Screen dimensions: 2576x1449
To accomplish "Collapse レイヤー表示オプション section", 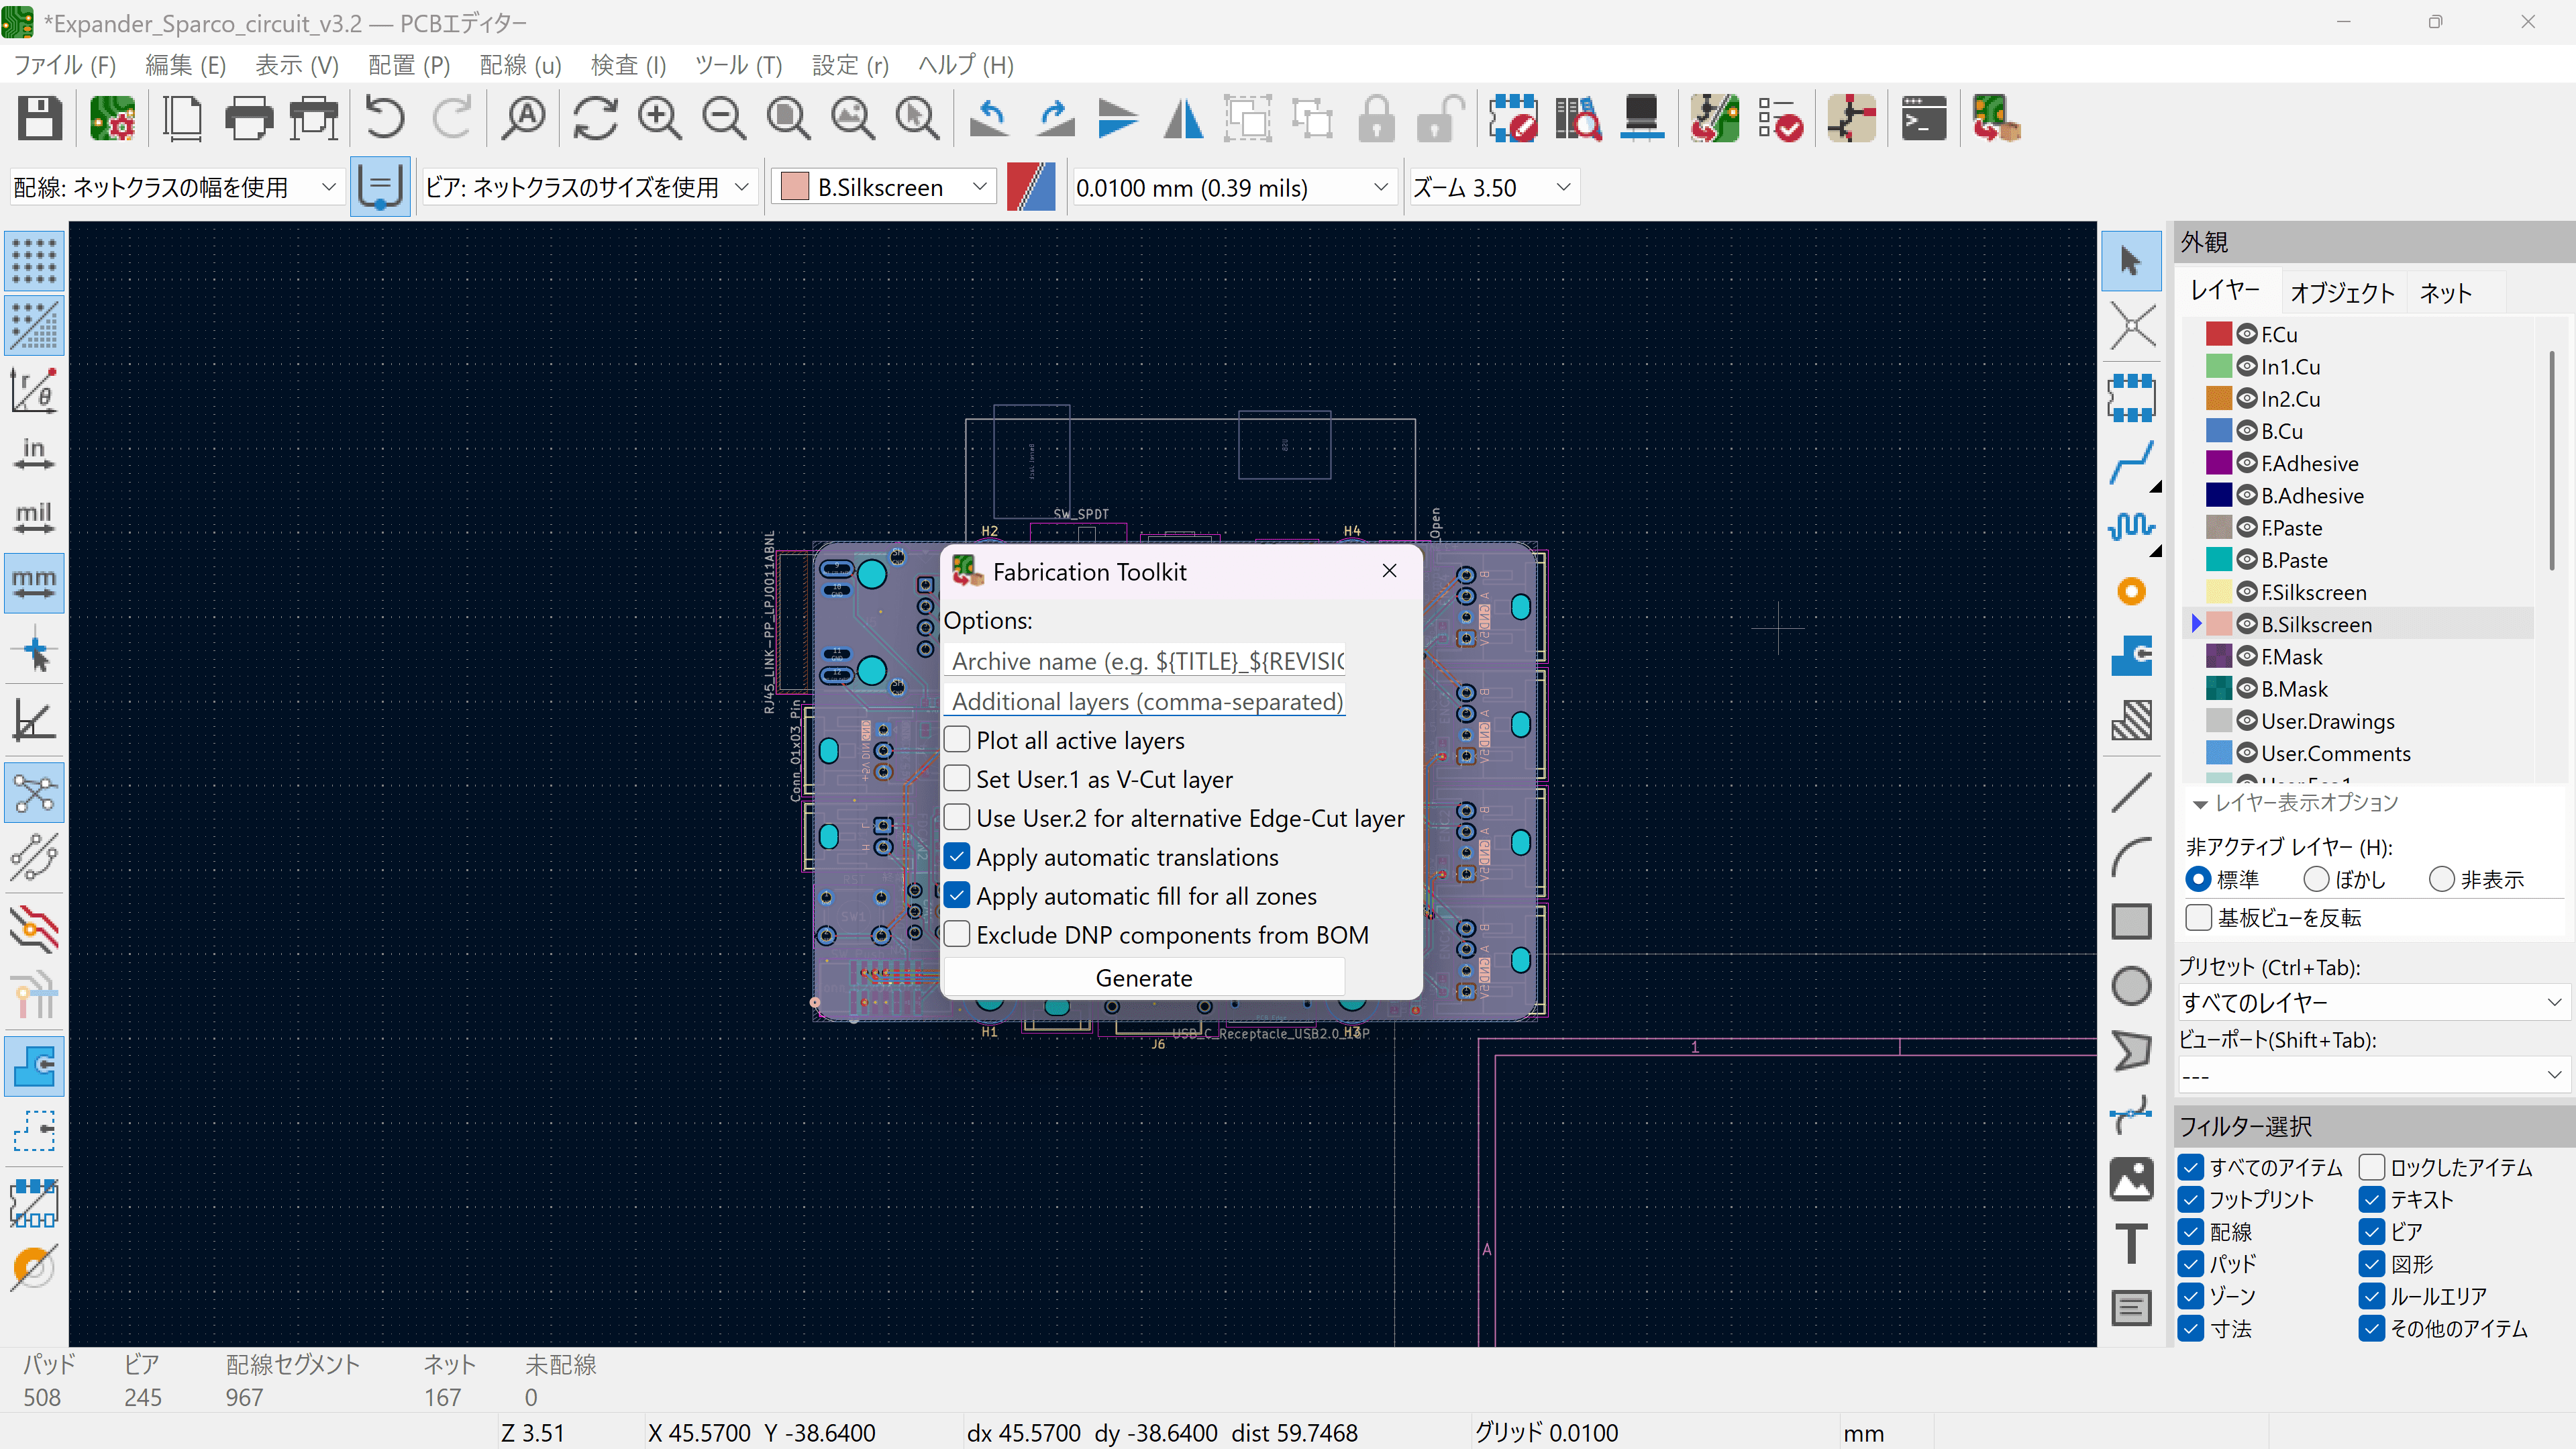I will coord(2200,804).
